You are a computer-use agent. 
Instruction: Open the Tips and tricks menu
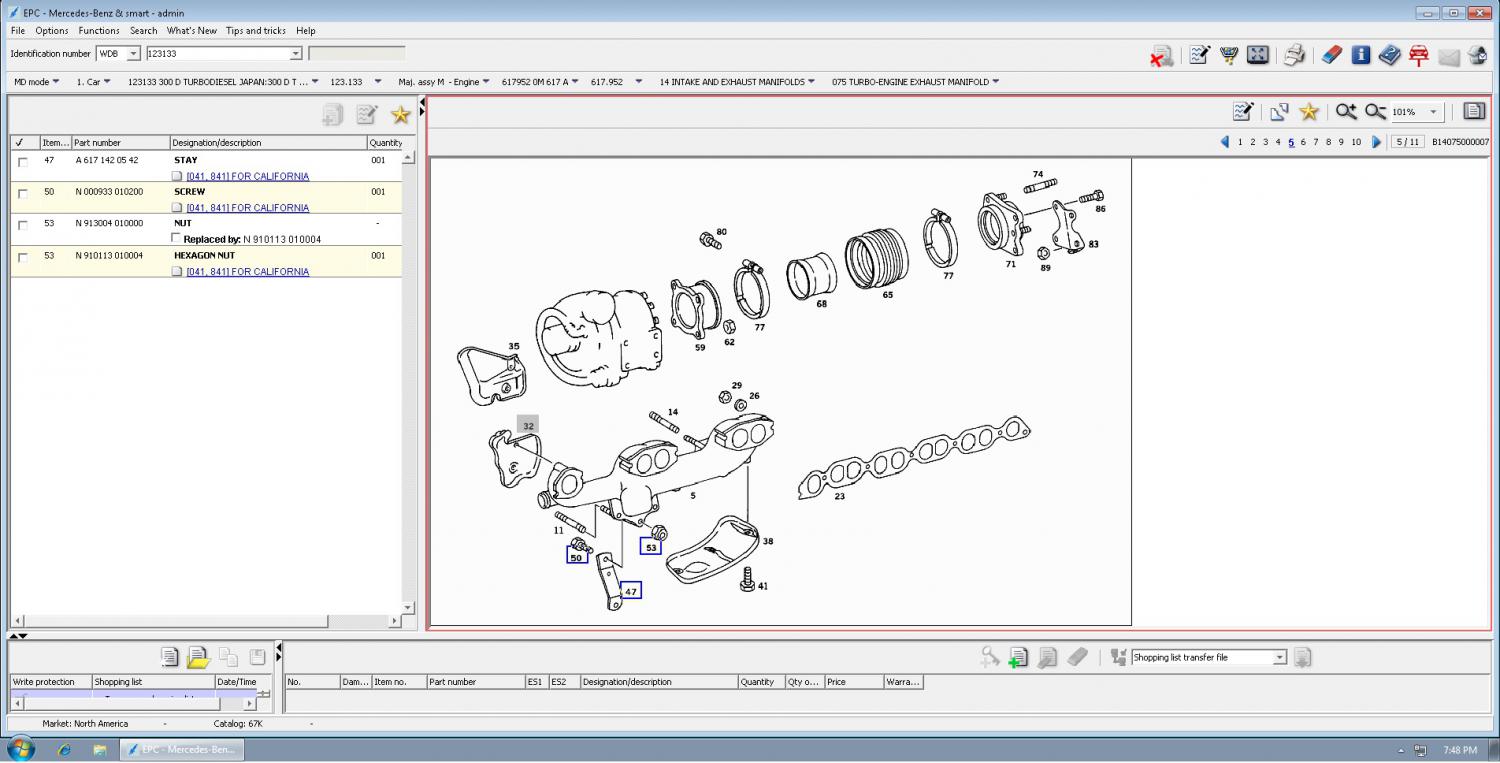(x=255, y=31)
